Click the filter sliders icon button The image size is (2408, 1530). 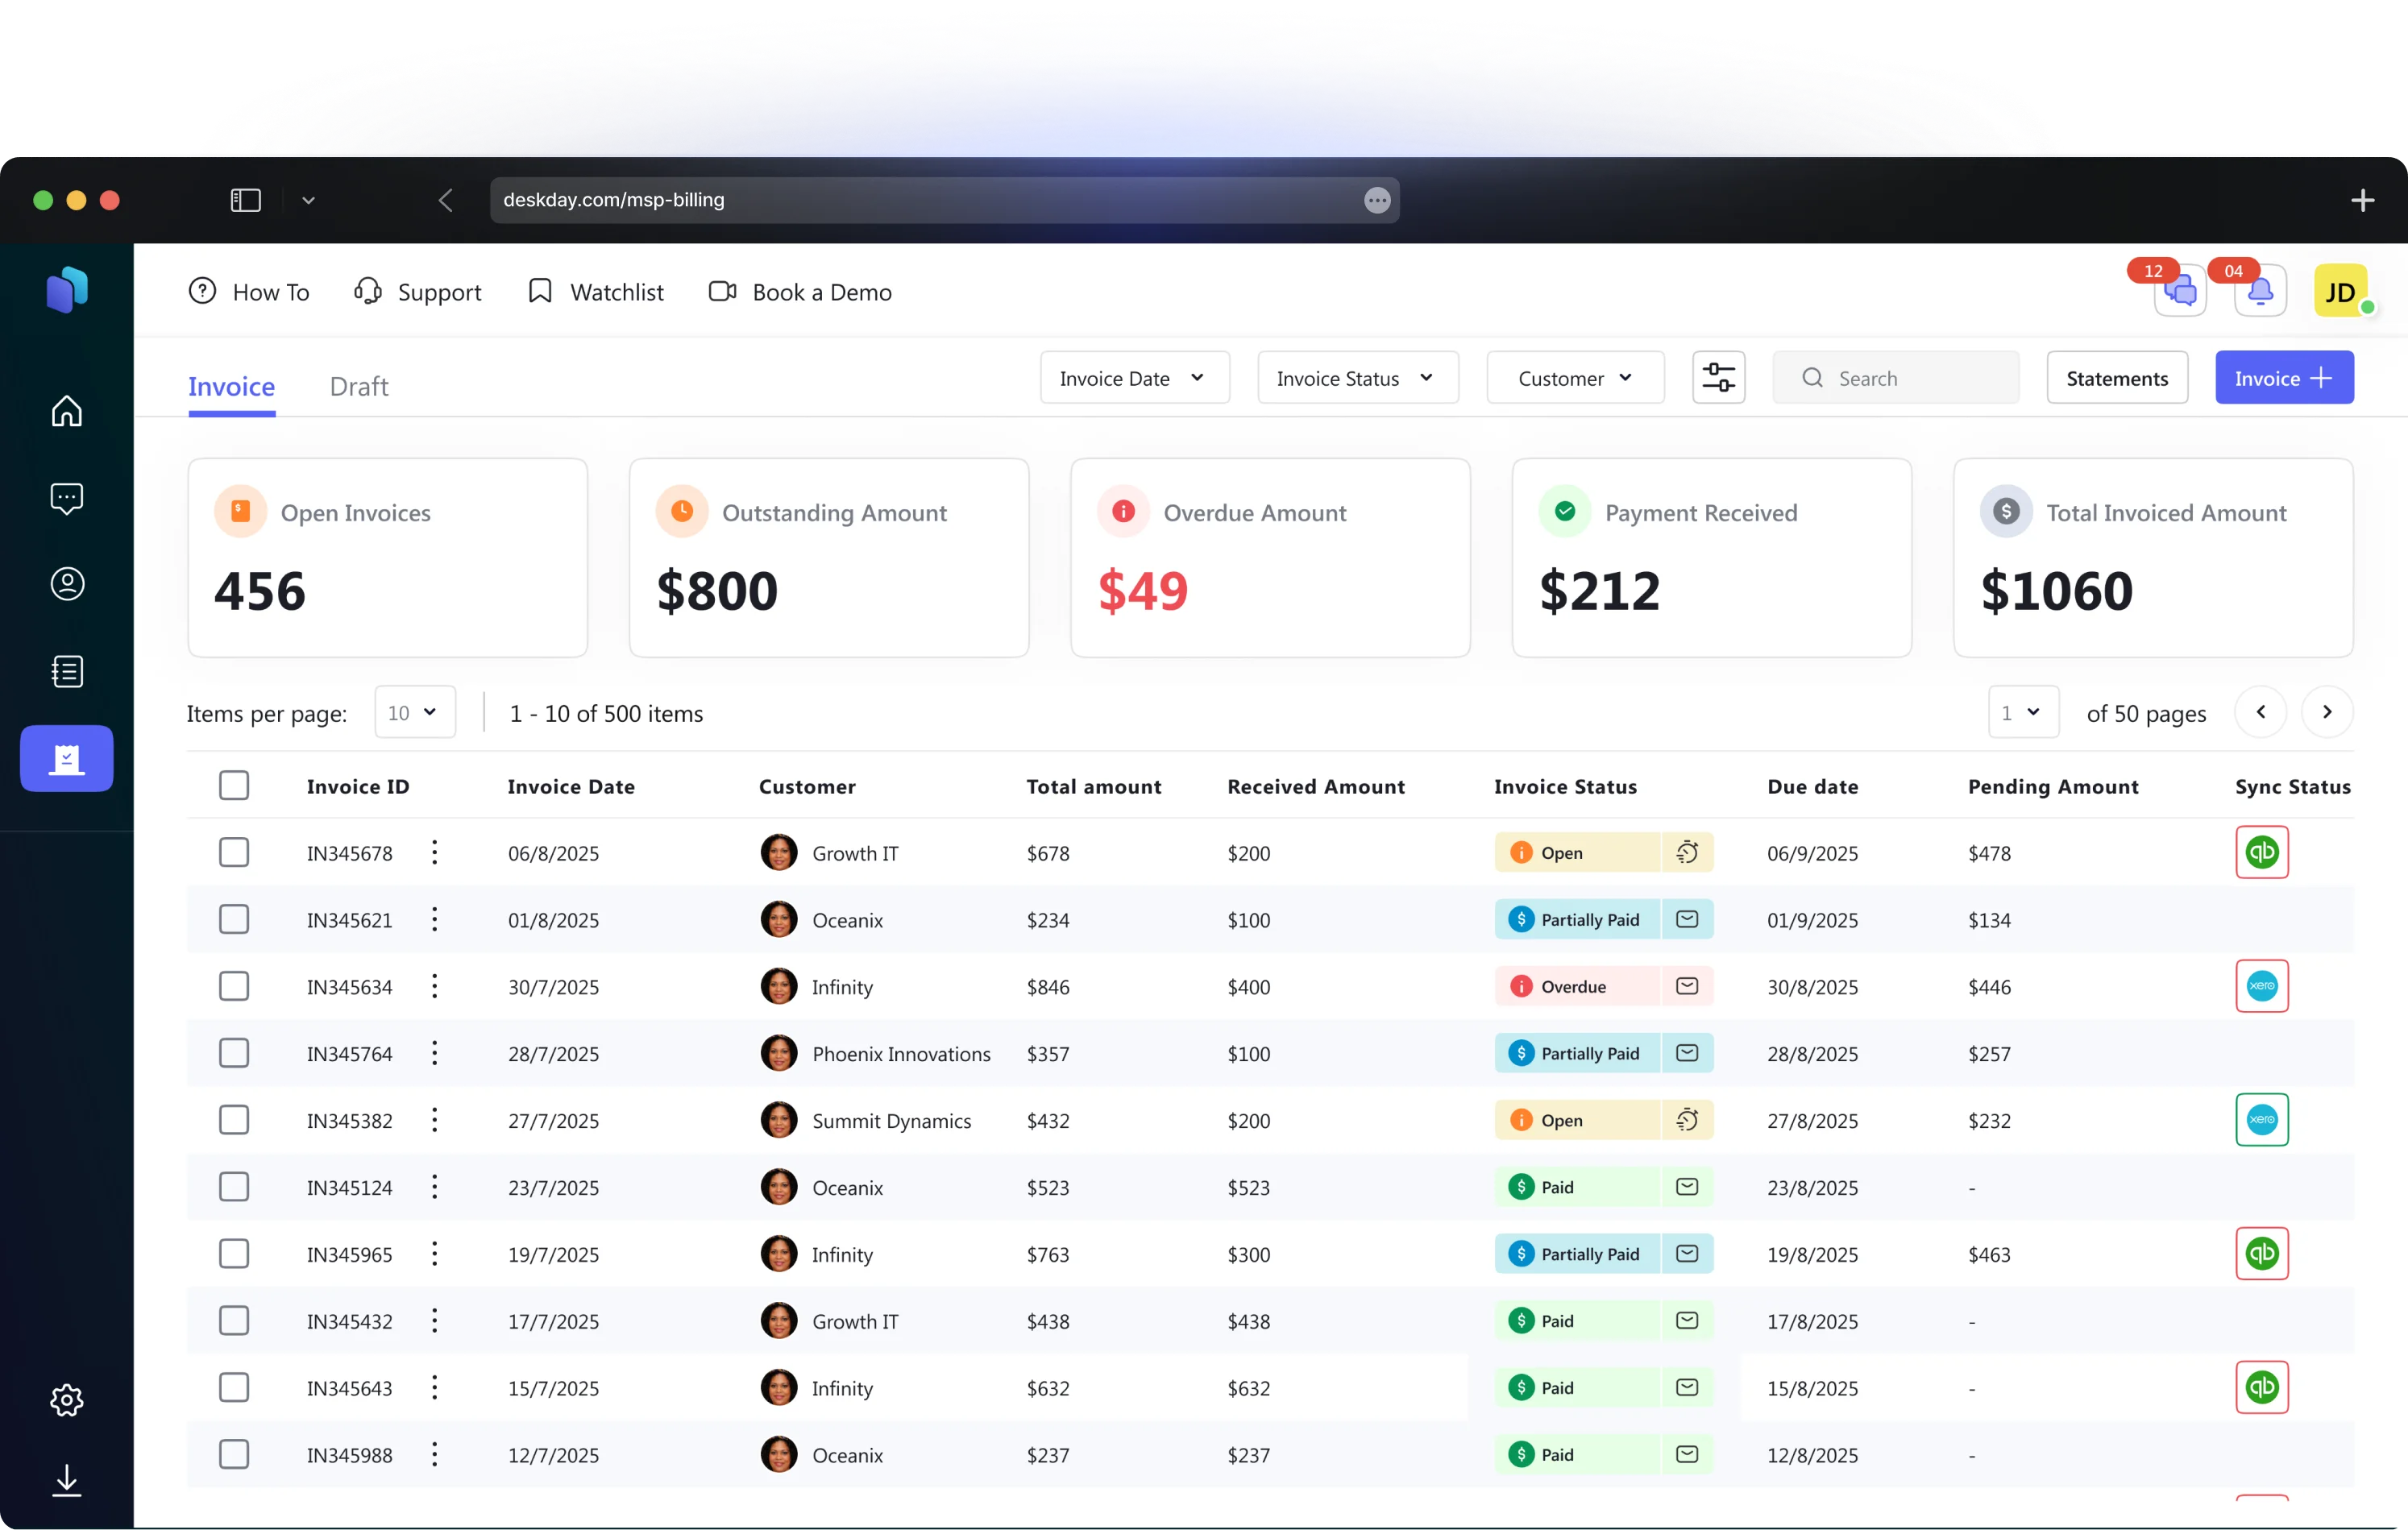point(1718,378)
